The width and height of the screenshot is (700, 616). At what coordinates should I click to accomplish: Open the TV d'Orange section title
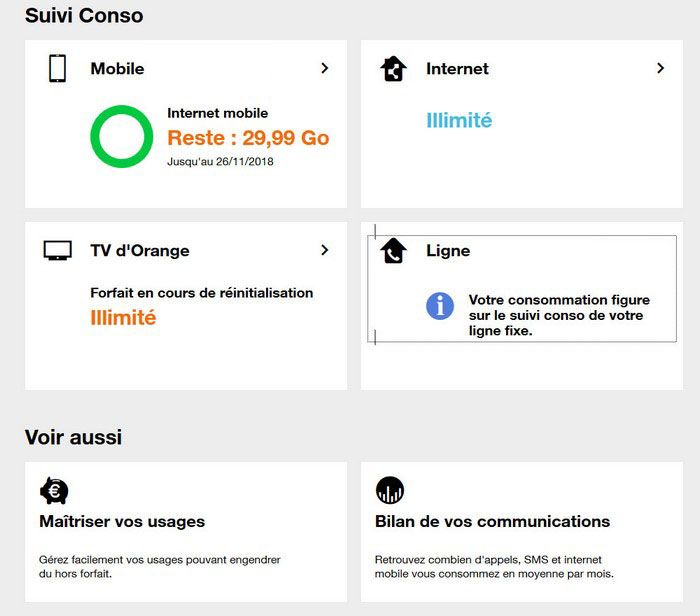click(x=139, y=251)
